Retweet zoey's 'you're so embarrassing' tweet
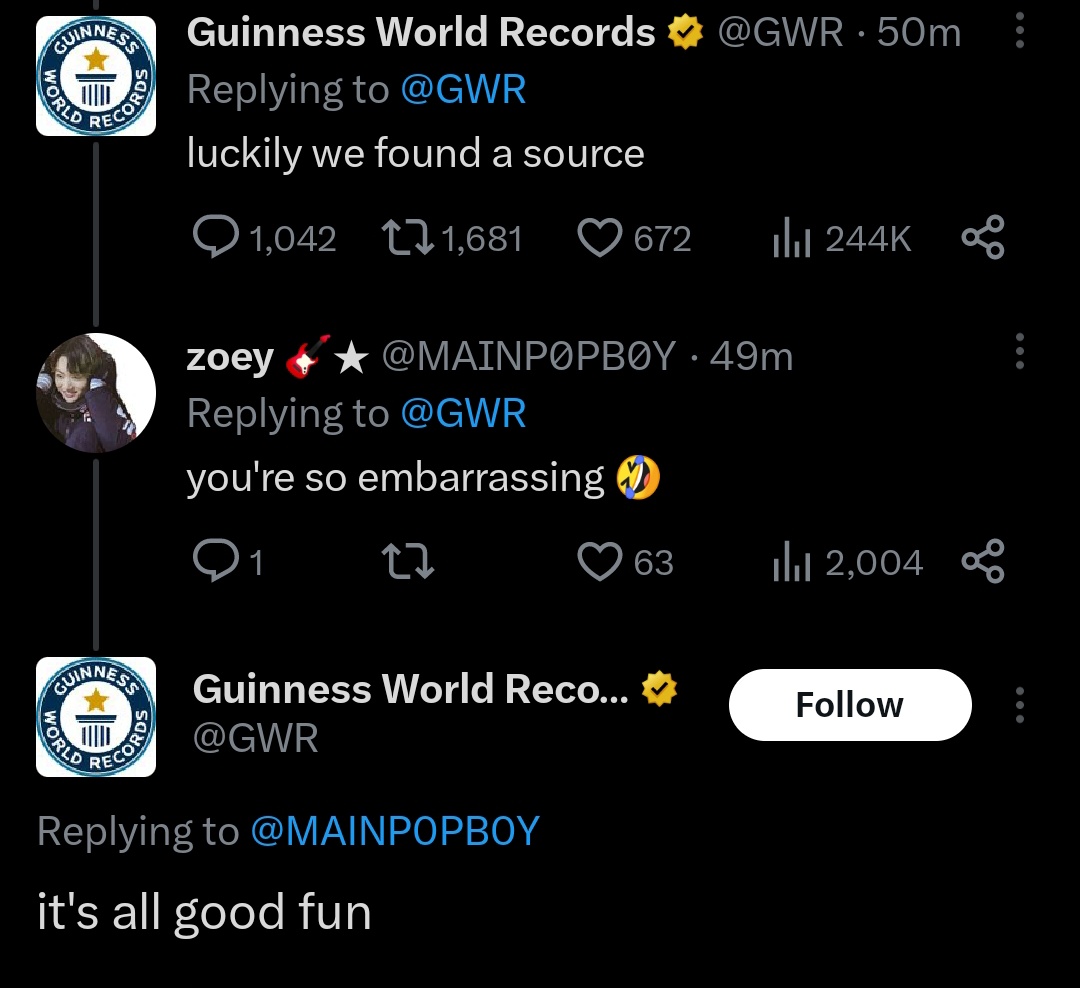 tap(407, 562)
